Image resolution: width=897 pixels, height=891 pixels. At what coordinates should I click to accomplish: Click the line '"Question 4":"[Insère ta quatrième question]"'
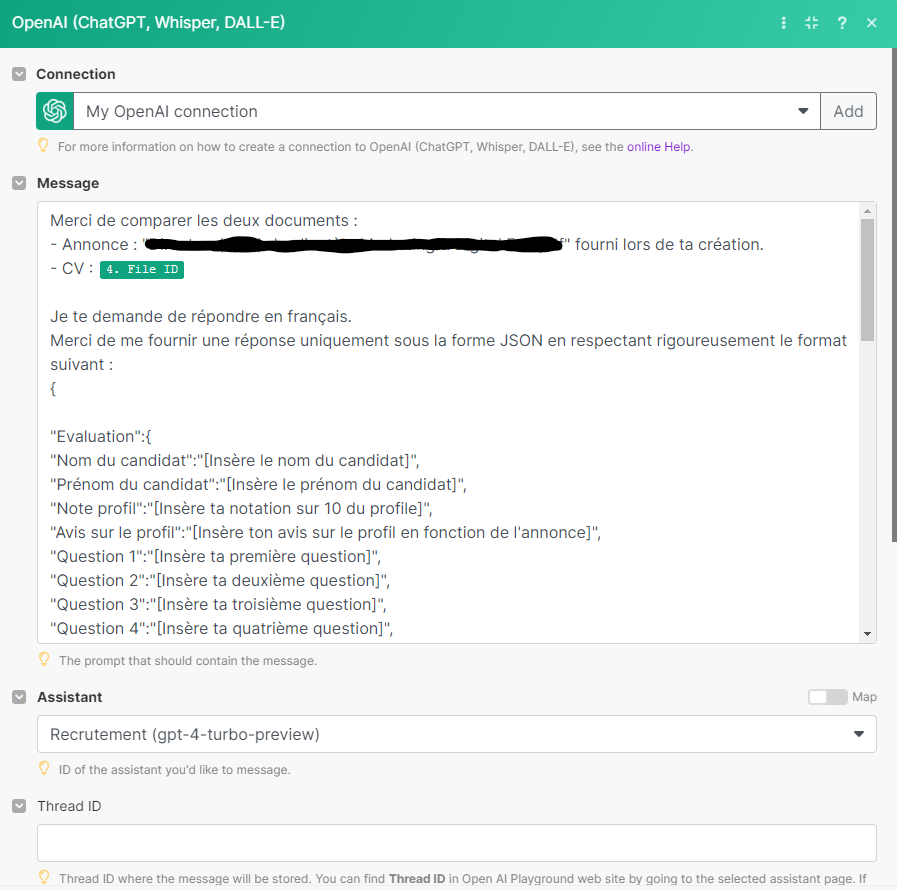pos(222,629)
